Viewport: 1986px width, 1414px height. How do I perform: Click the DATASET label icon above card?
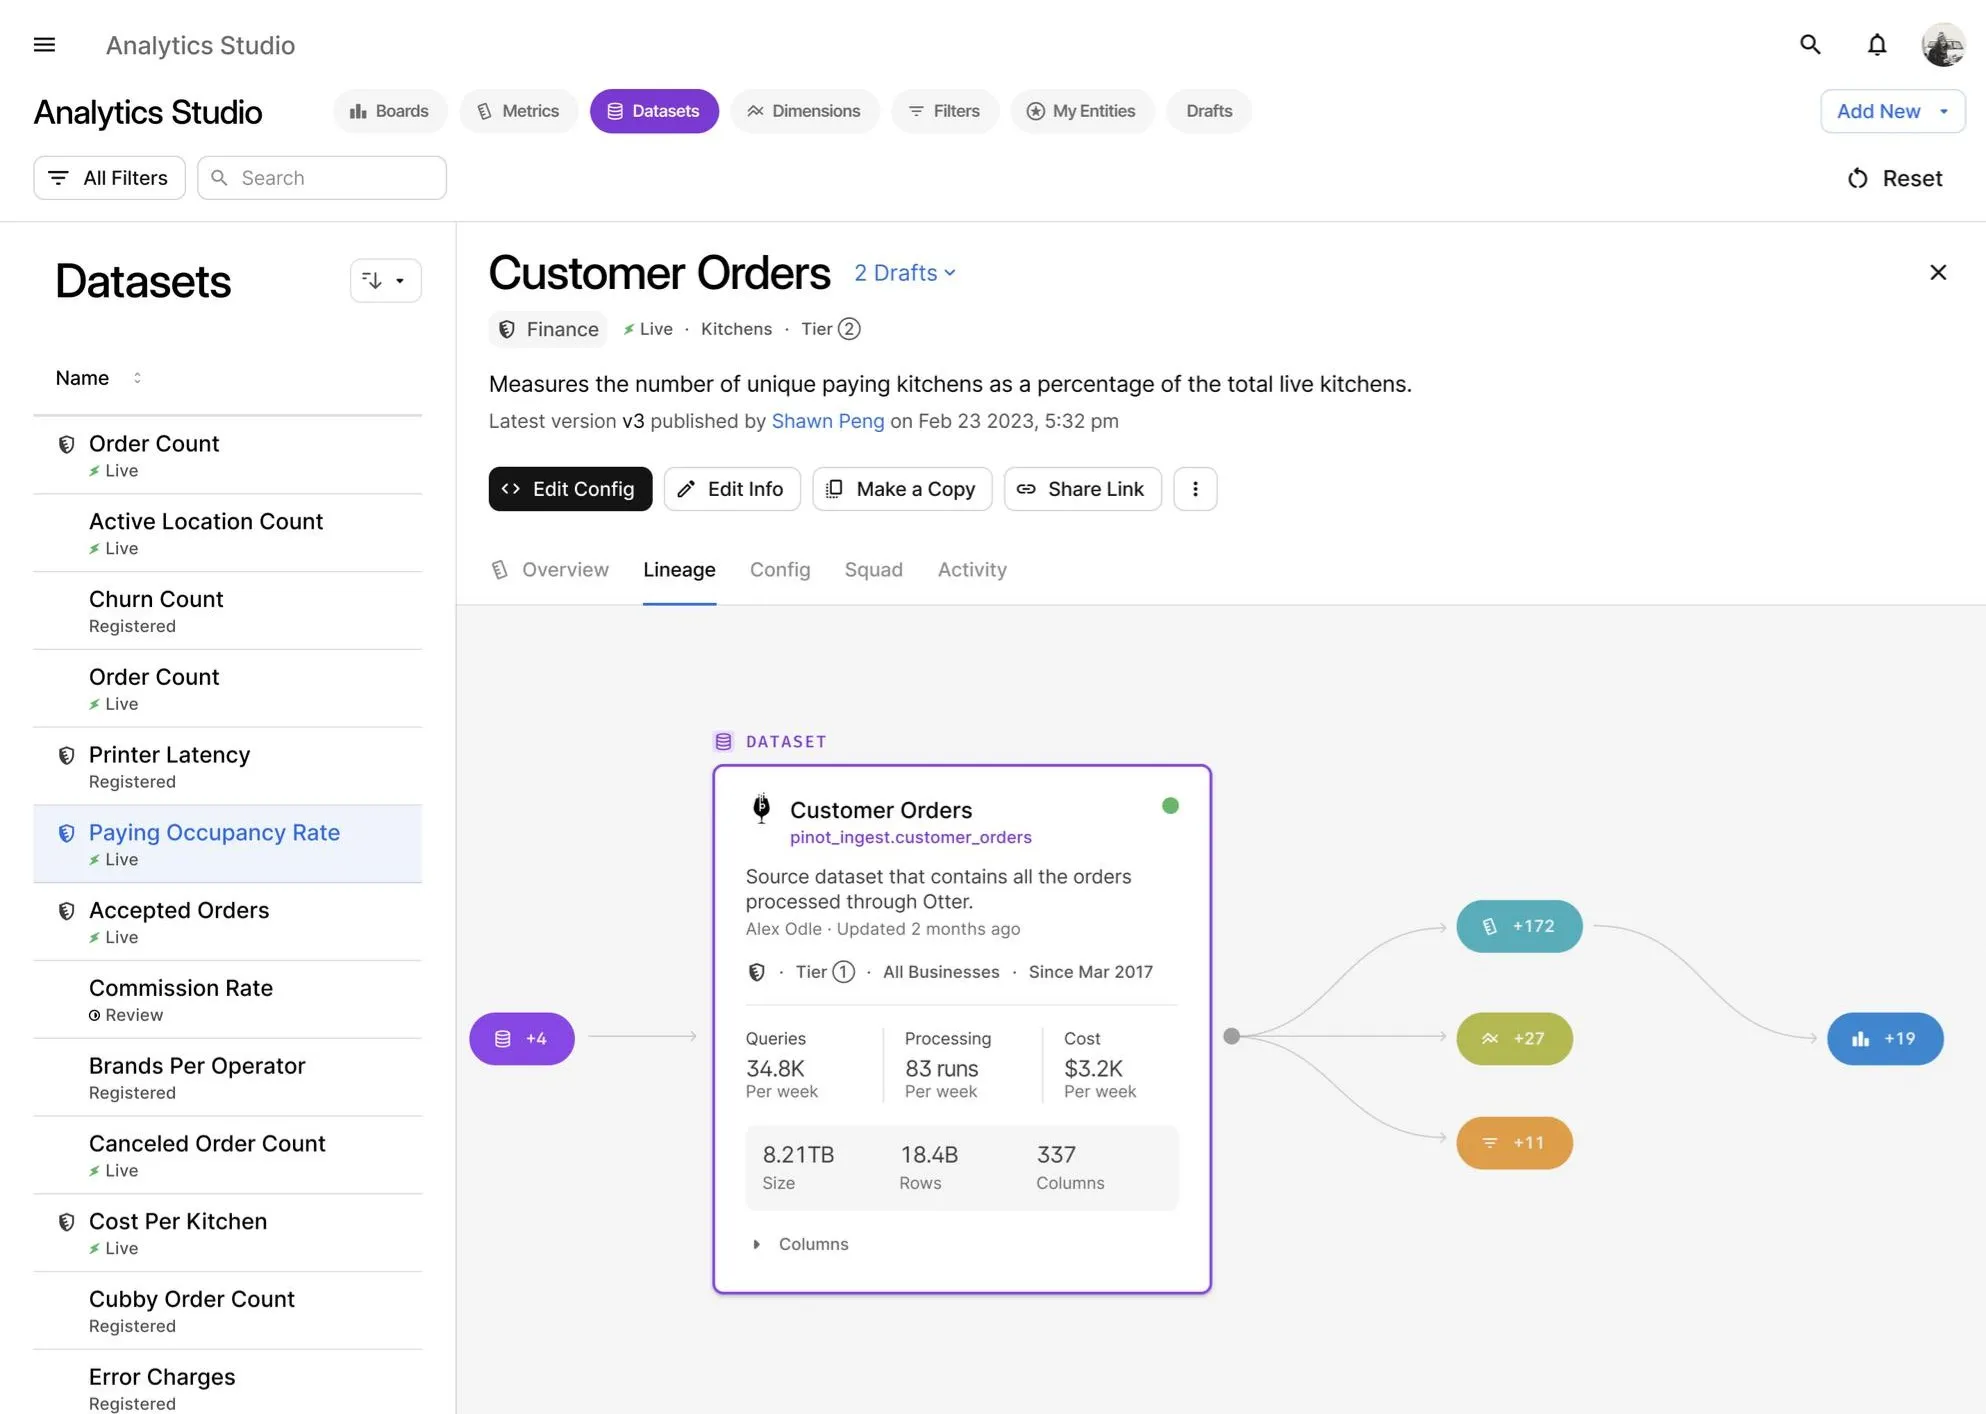coord(723,742)
